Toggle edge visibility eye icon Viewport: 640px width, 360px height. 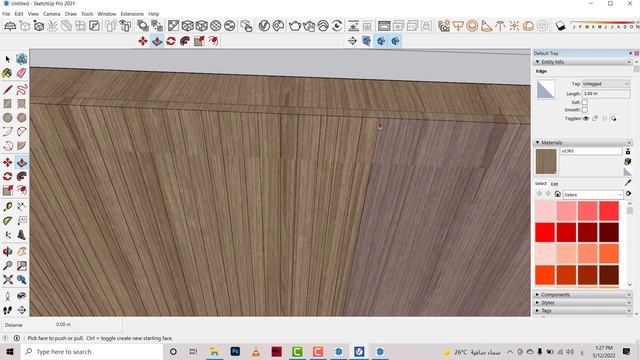click(586, 118)
